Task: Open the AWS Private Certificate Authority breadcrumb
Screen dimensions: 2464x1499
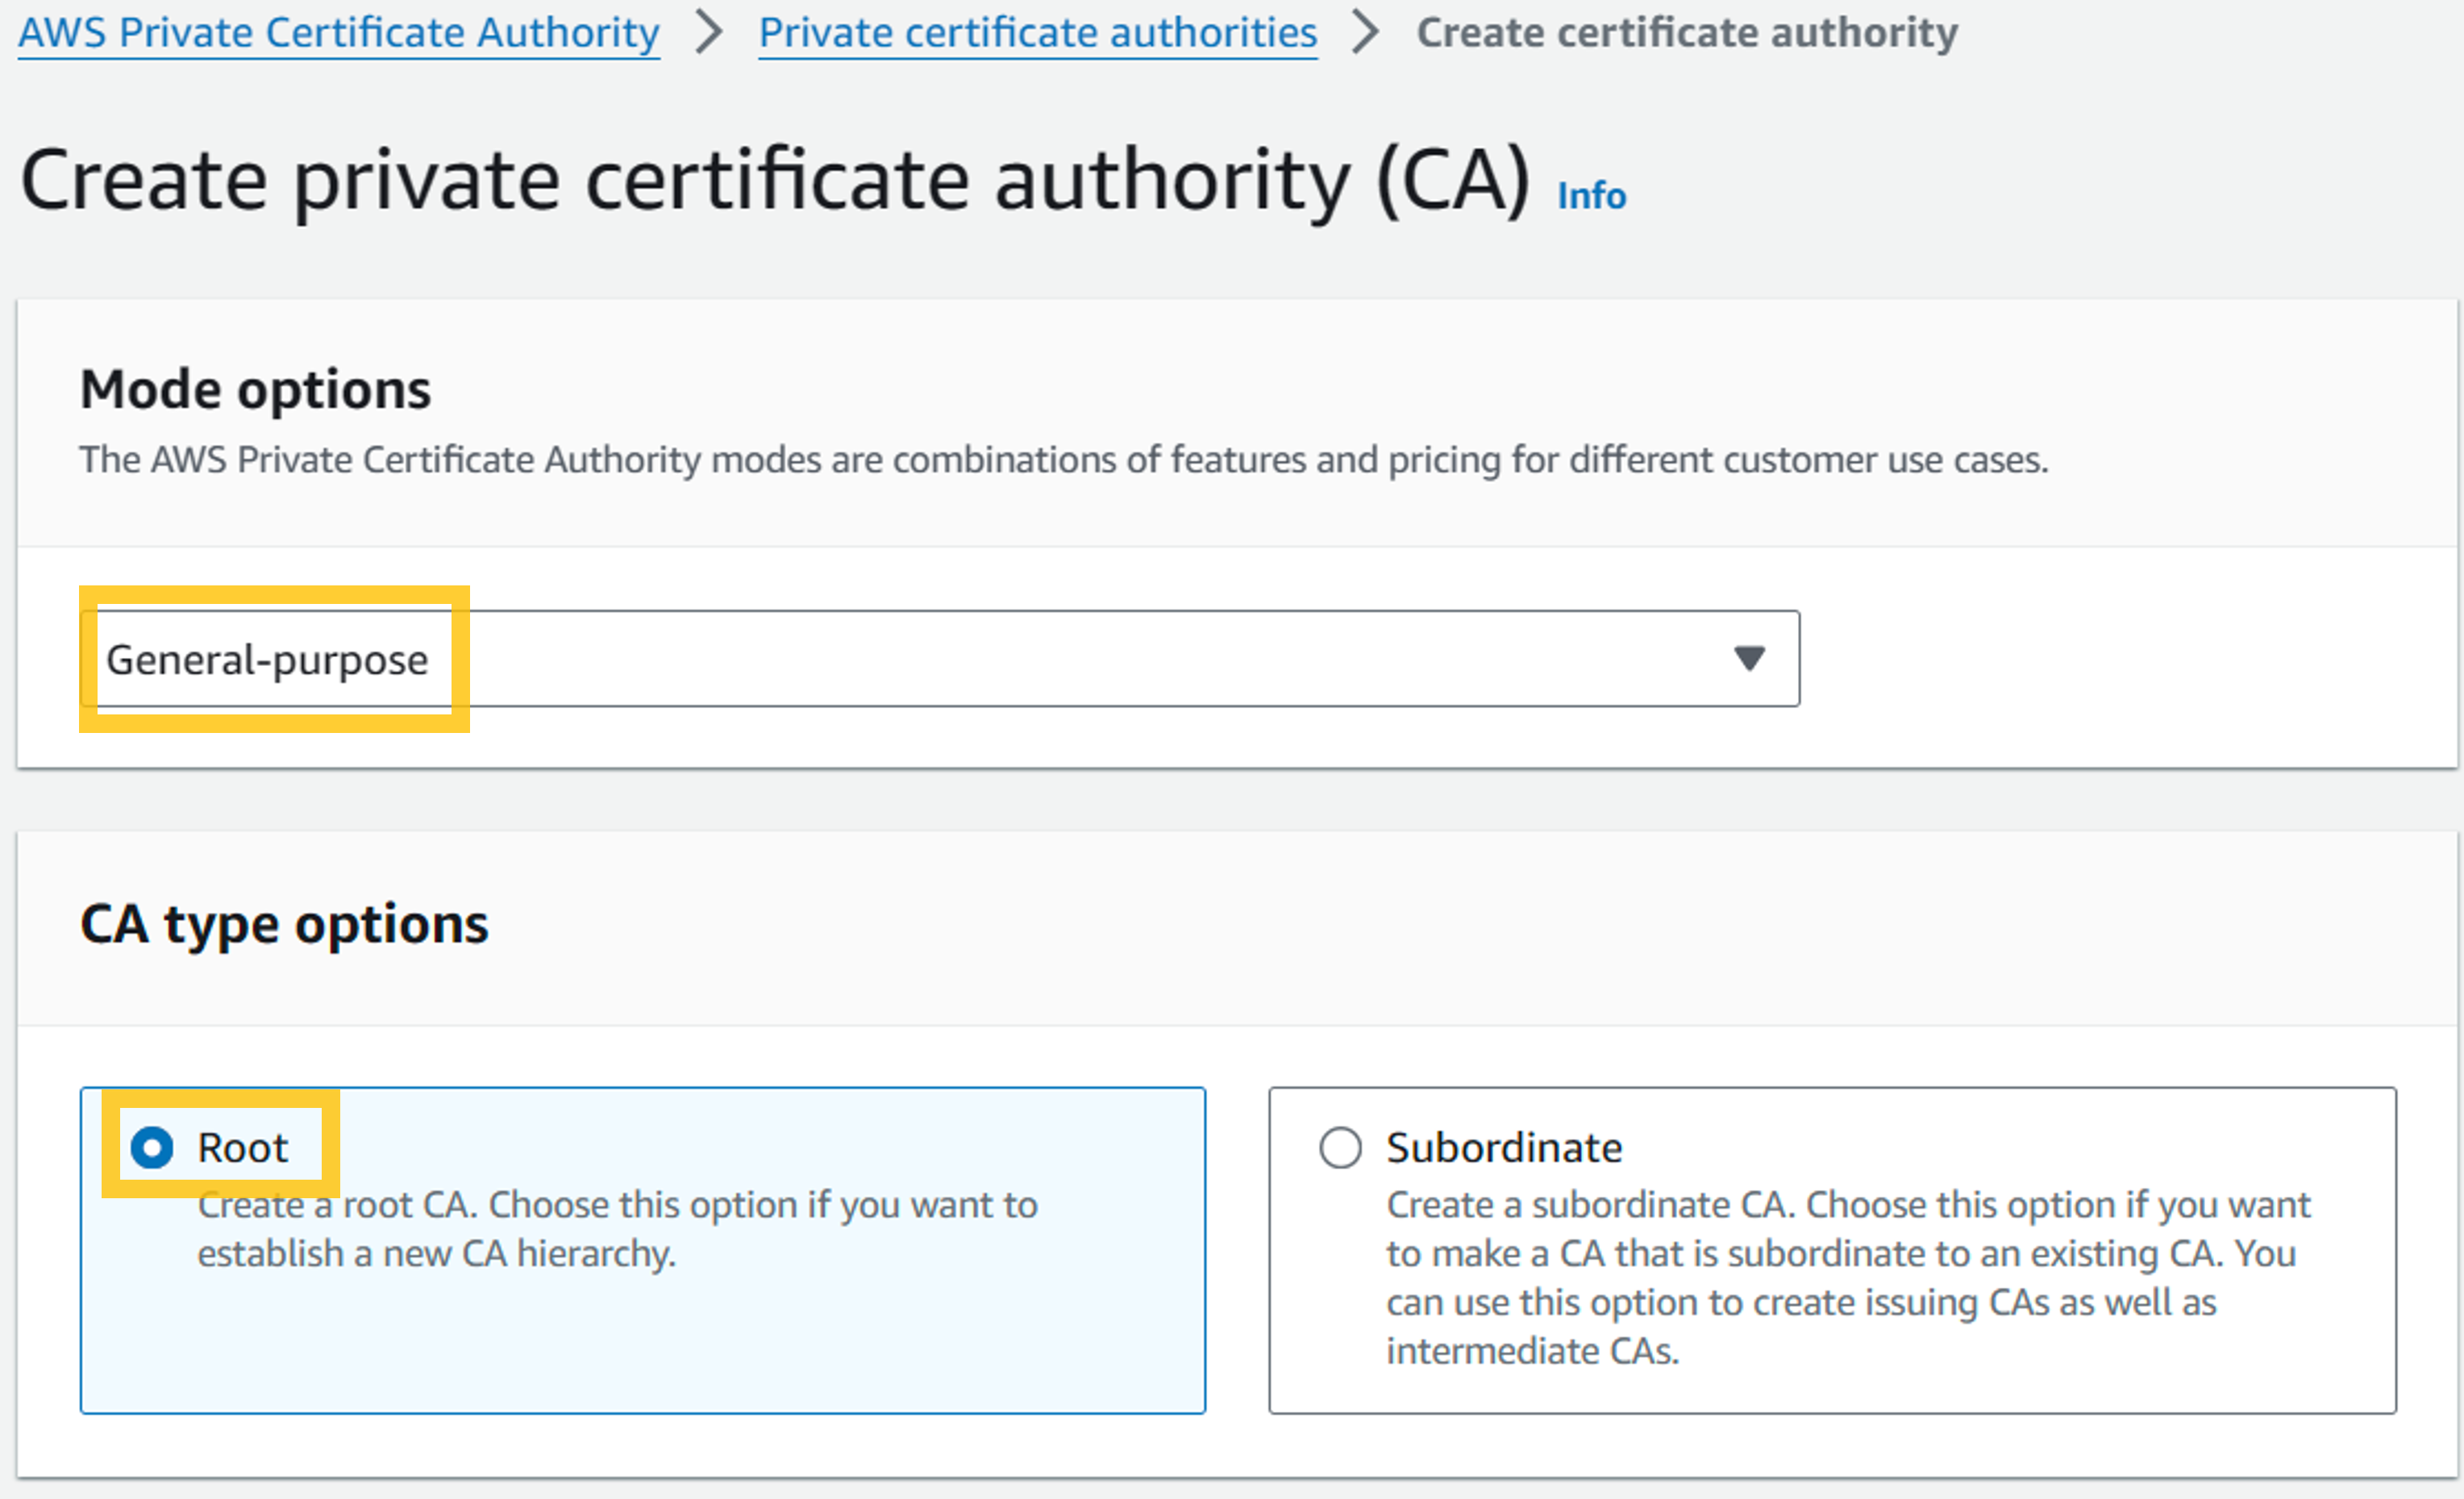Action: tap(339, 33)
